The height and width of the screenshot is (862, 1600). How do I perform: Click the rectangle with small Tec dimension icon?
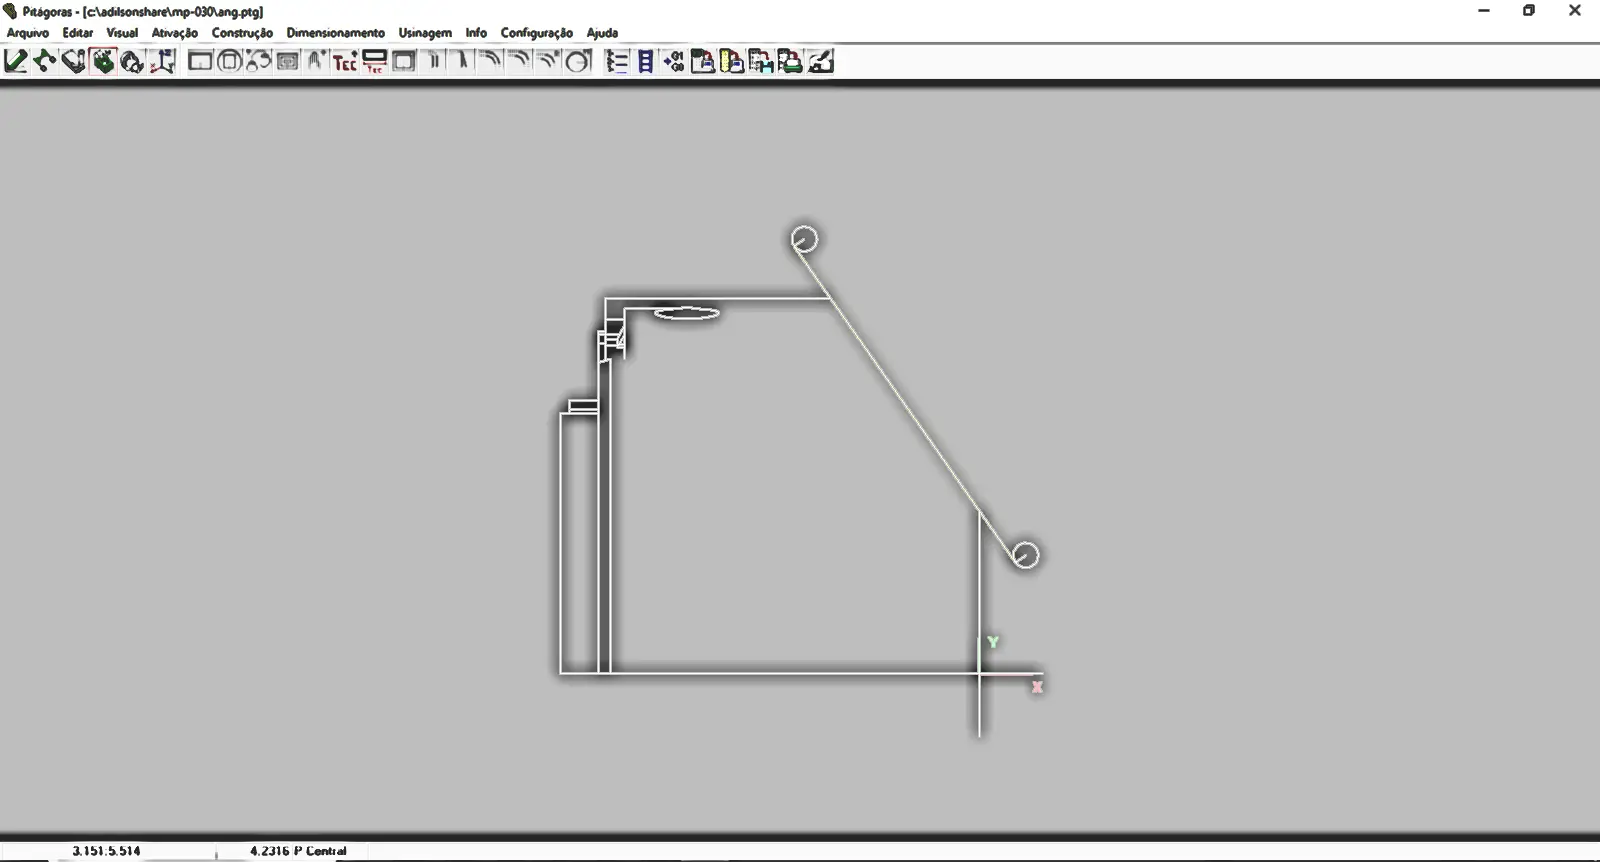[x=374, y=62]
